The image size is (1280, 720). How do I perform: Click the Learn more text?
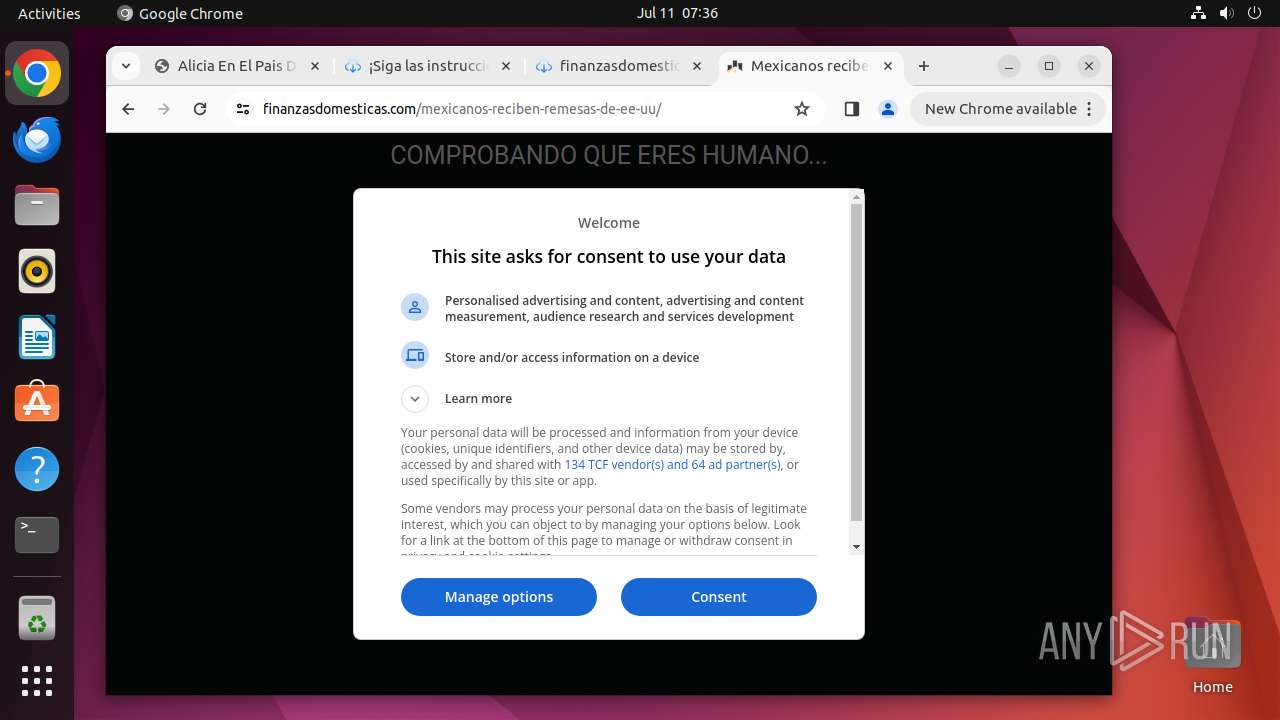point(478,399)
